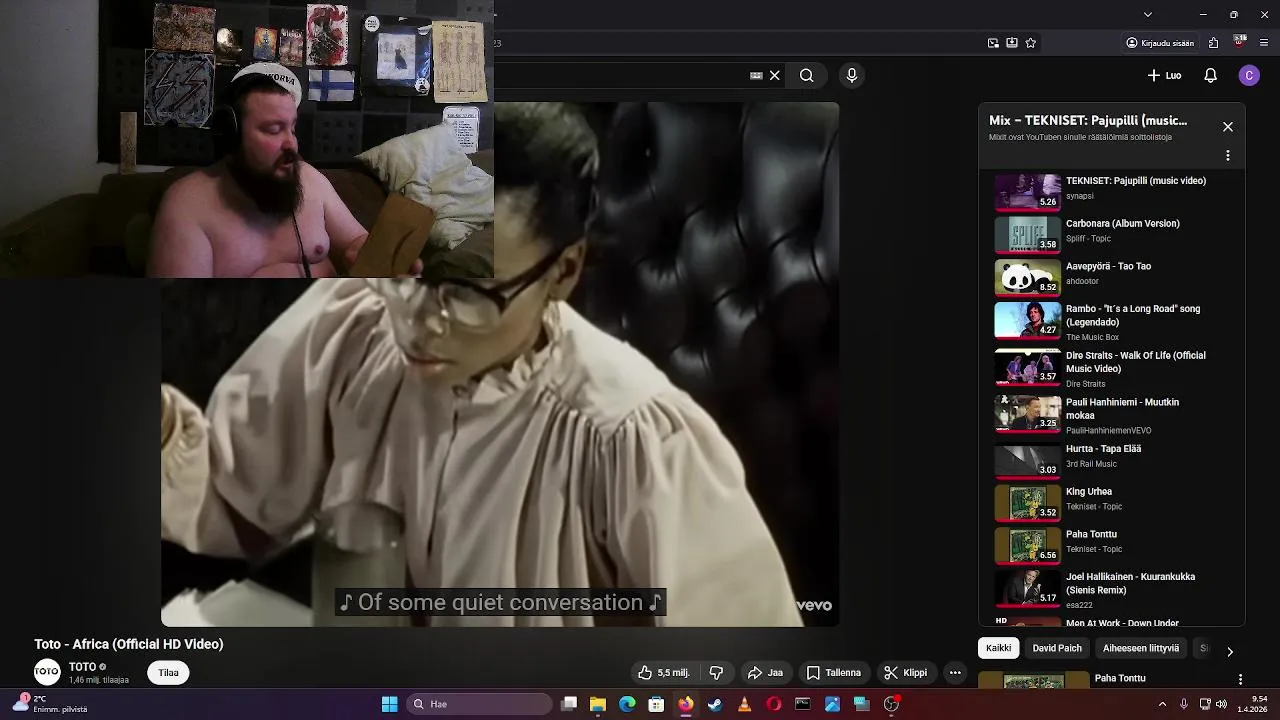Open the volume icon in system tray
The image size is (1280, 720).
tap(1221, 704)
